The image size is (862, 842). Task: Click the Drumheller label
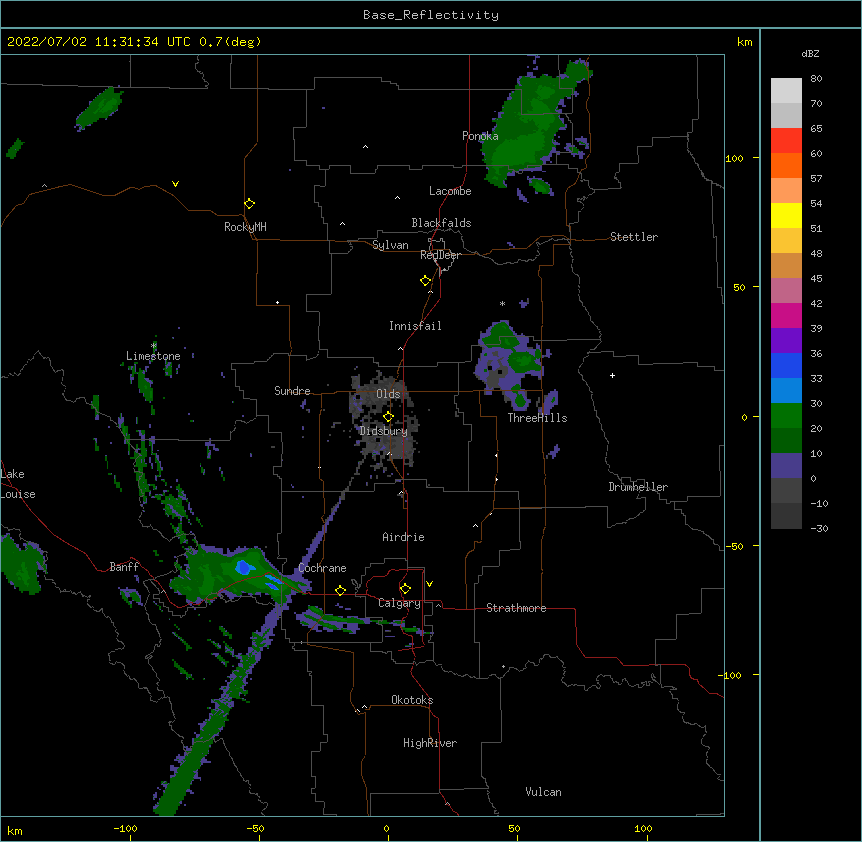(638, 487)
